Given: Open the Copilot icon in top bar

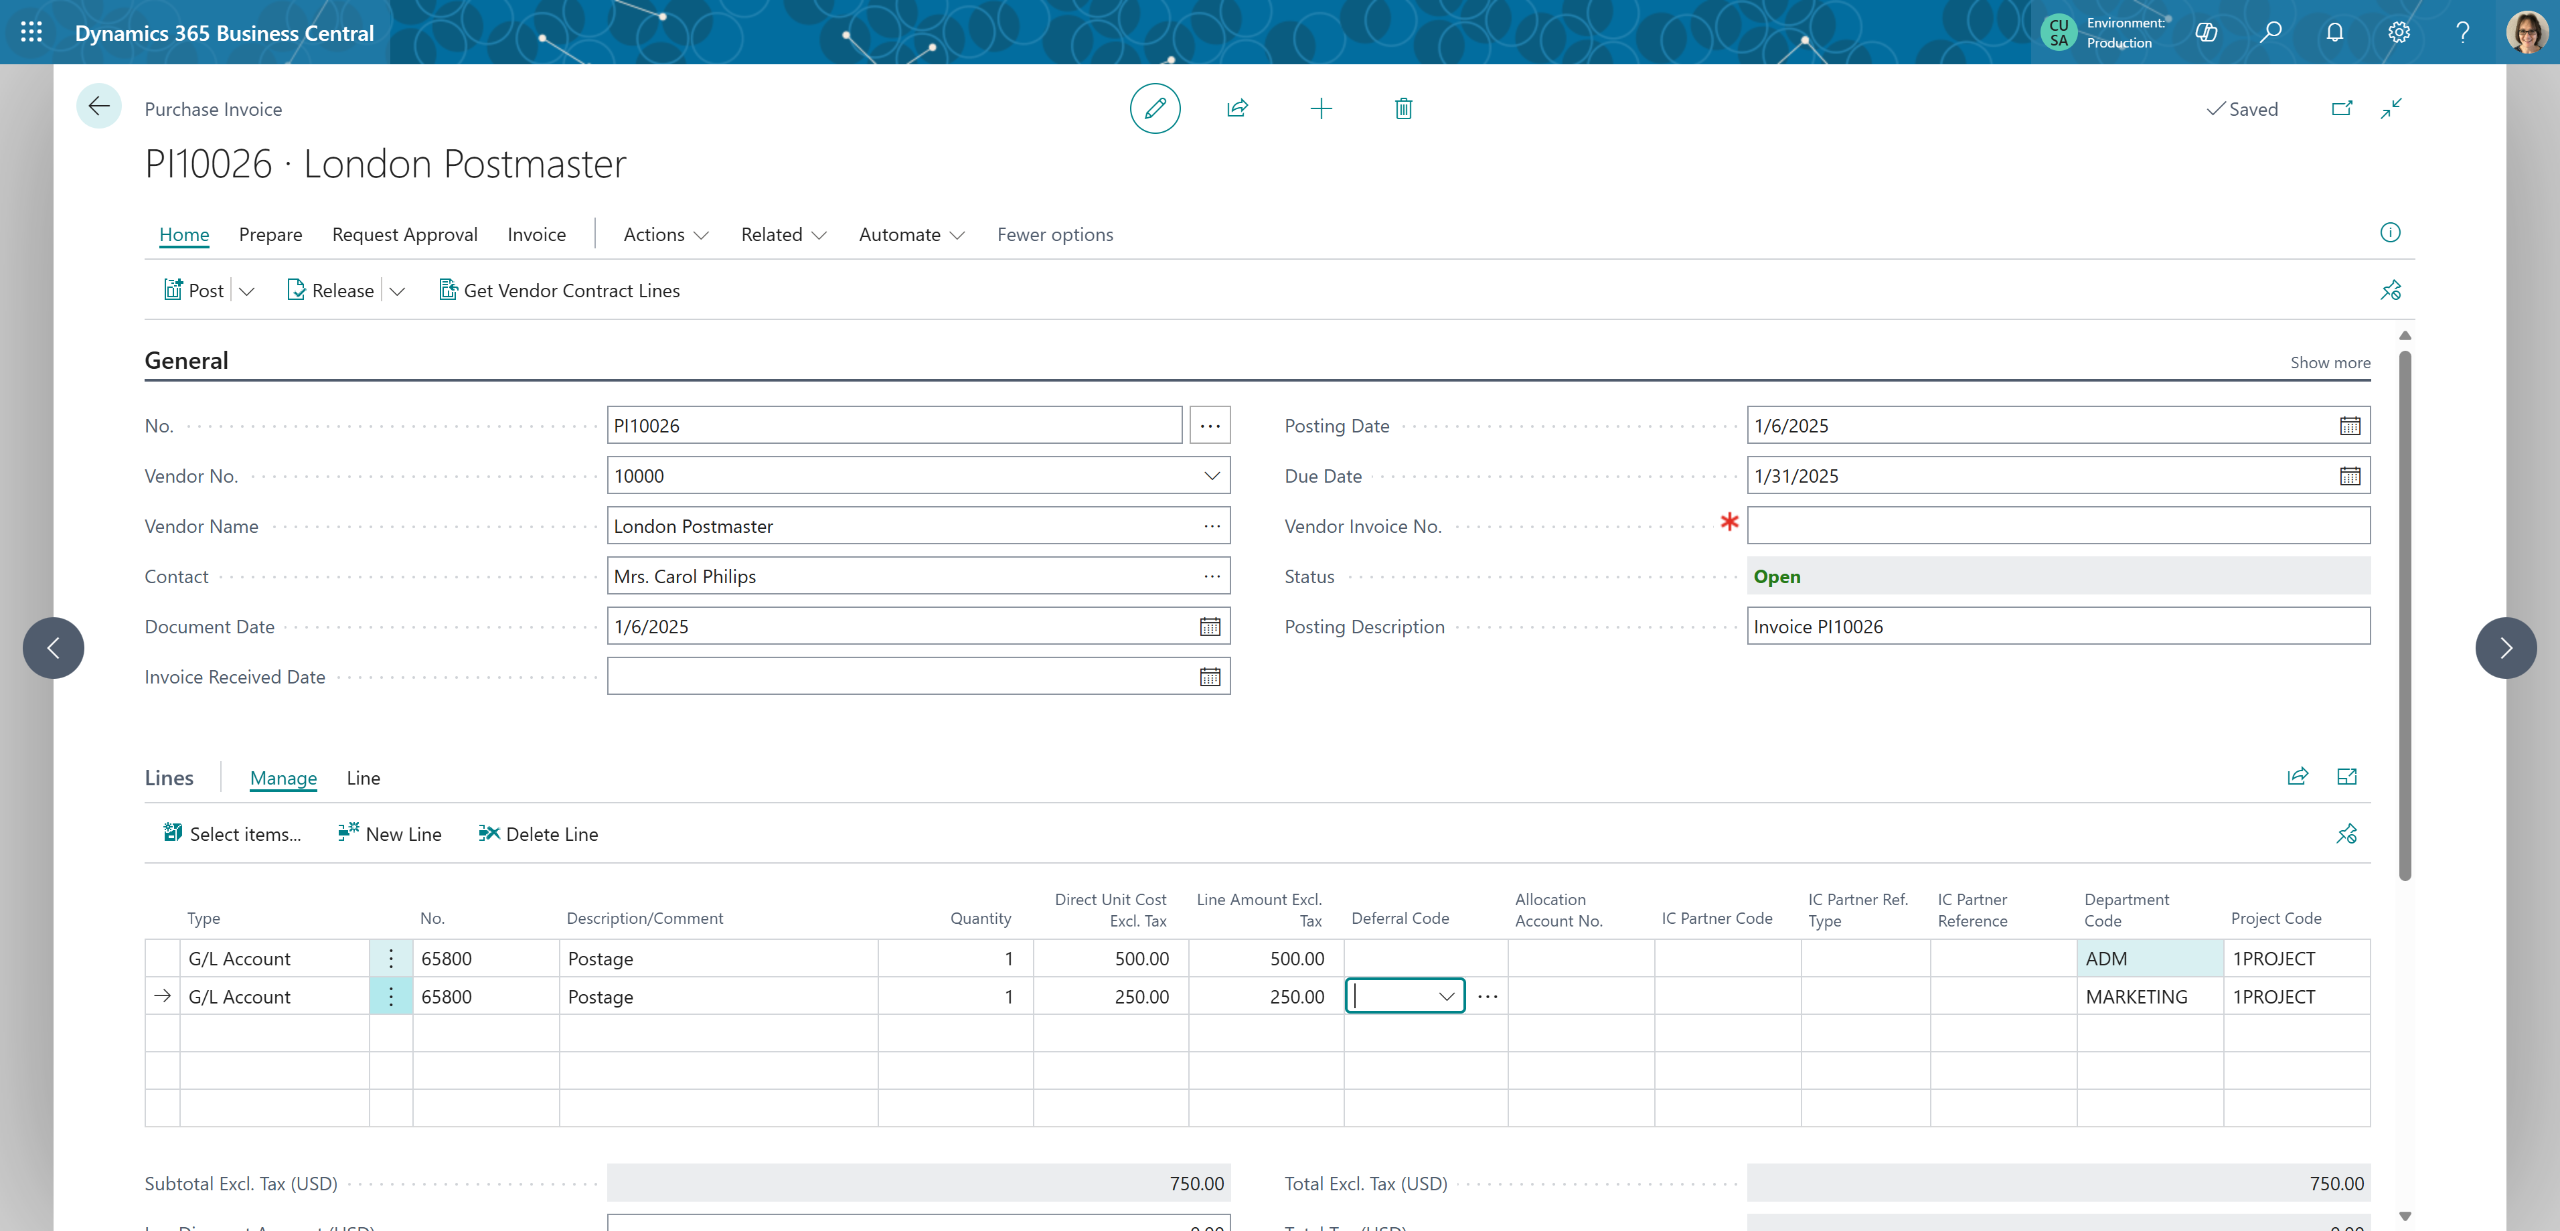Looking at the screenshot, I should click(2206, 32).
